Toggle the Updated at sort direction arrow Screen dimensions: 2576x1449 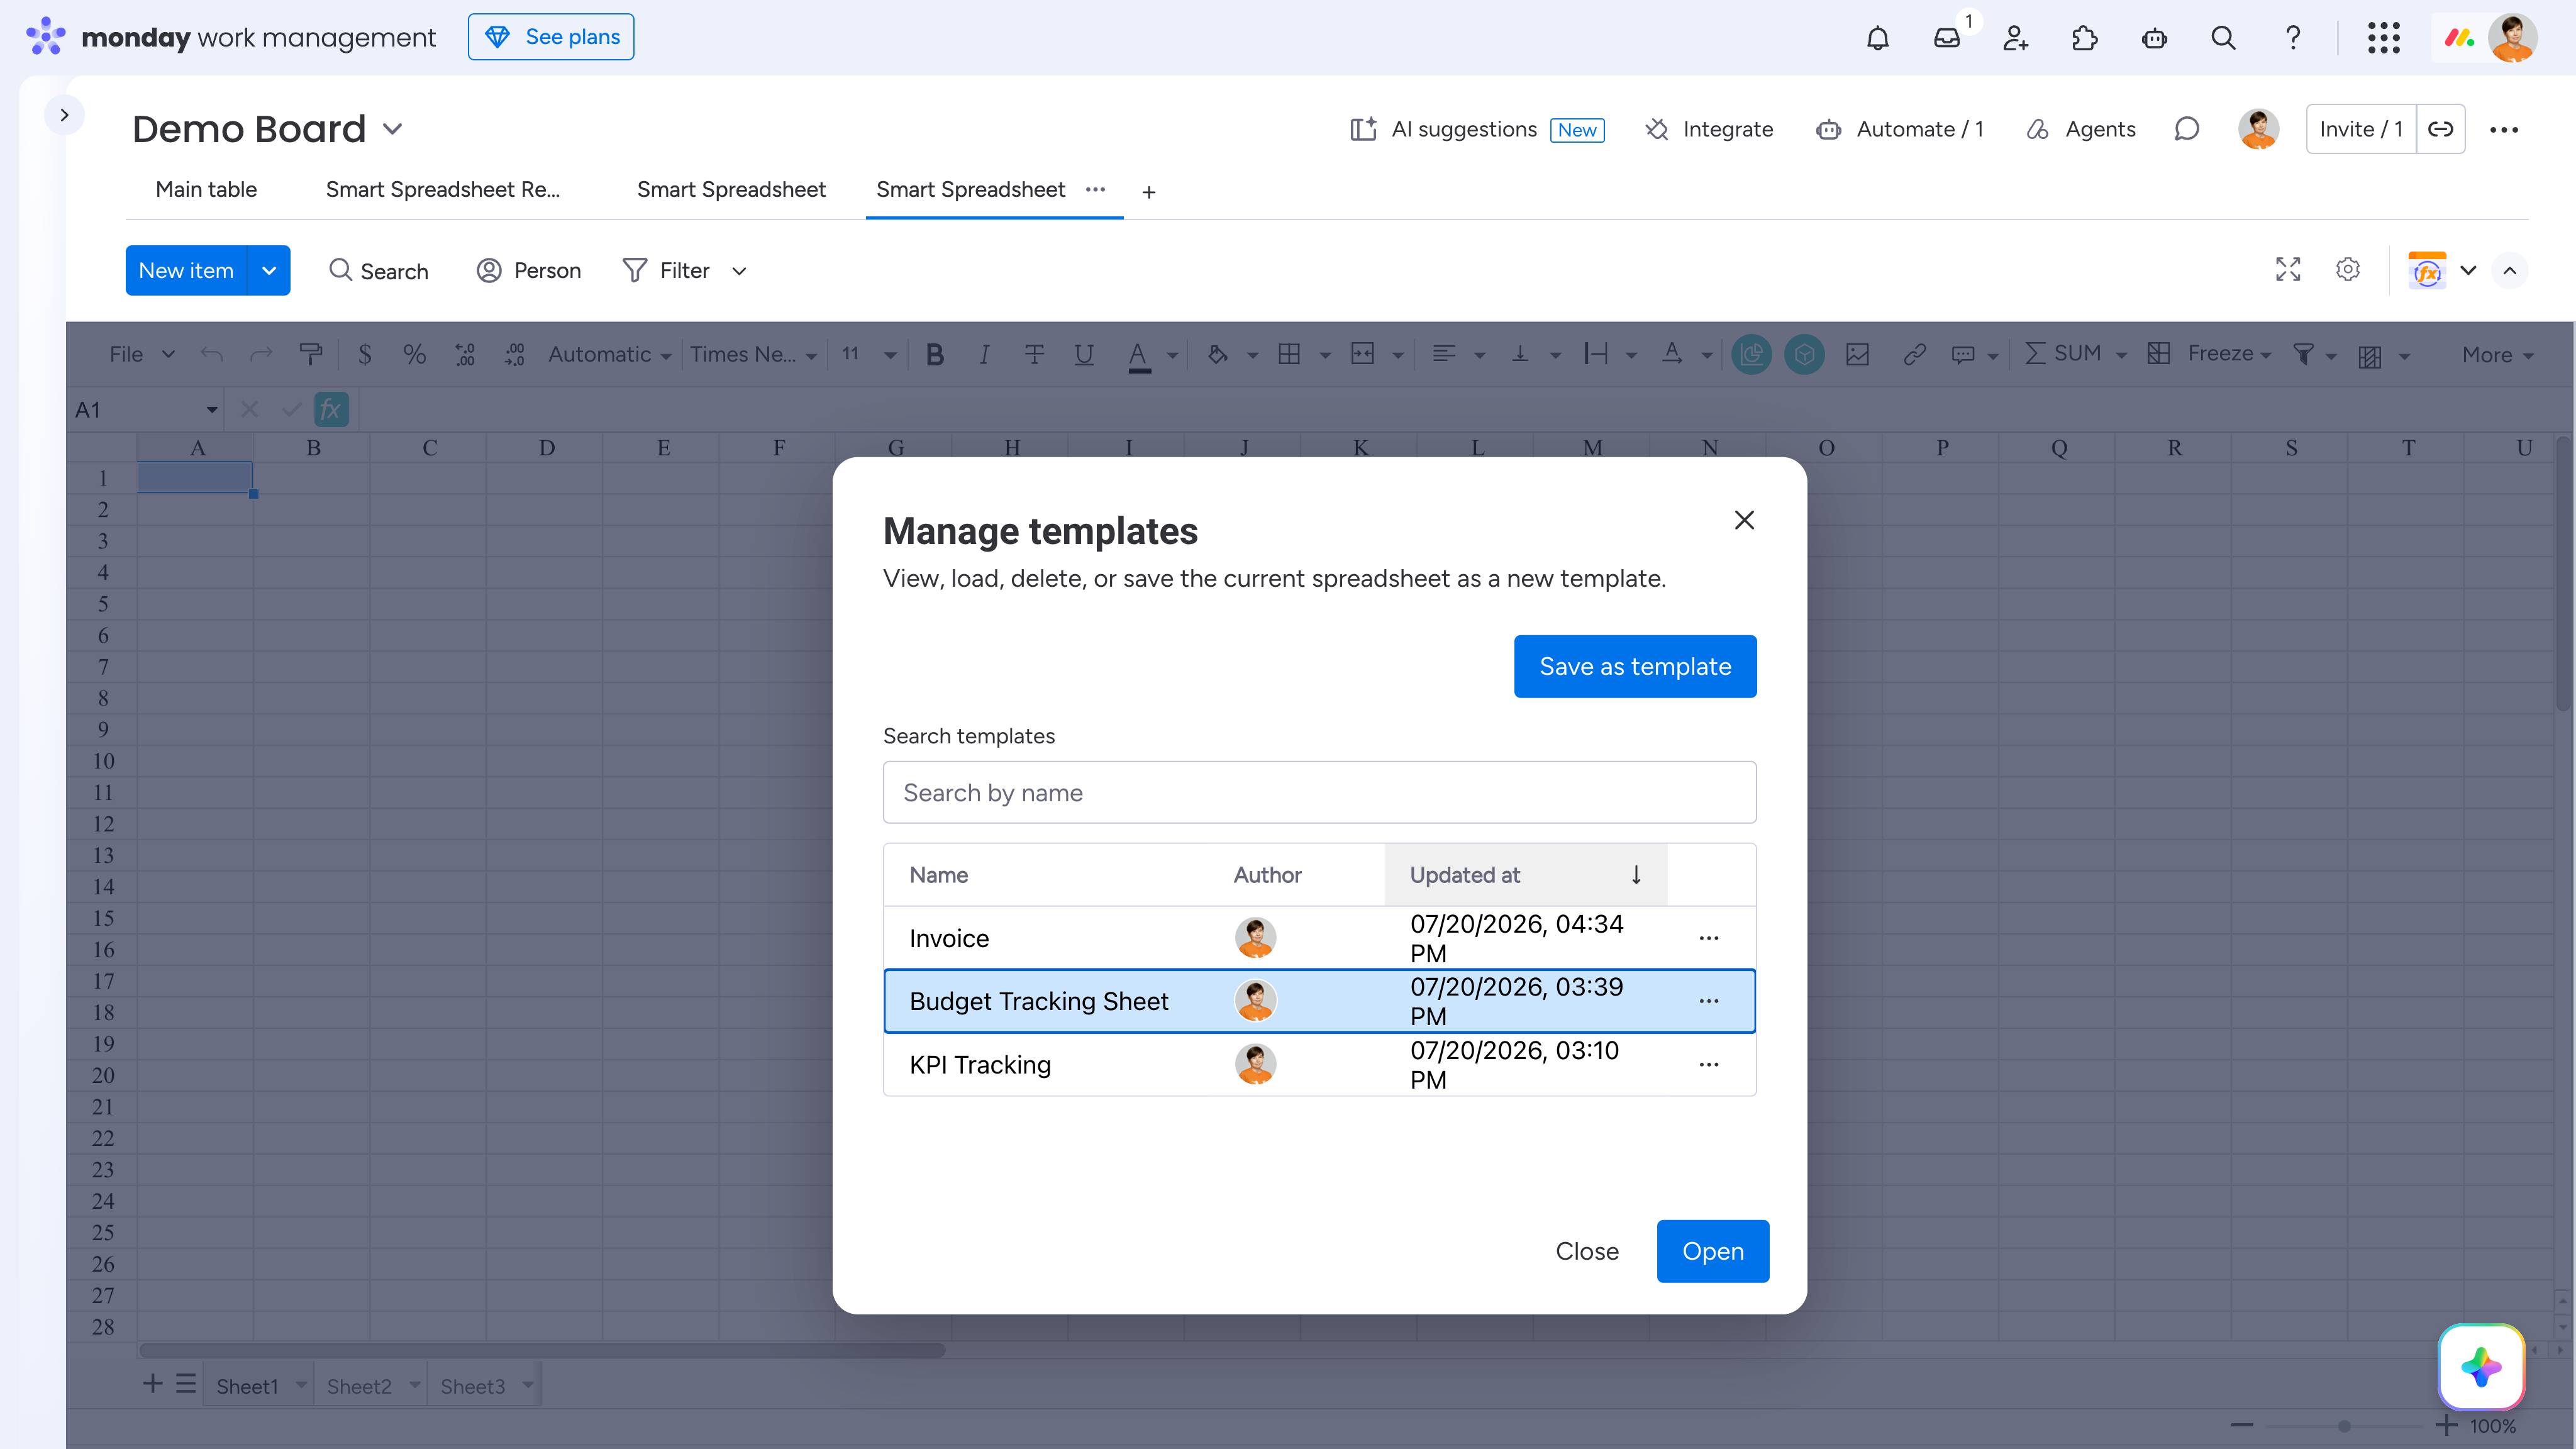(x=1636, y=875)
